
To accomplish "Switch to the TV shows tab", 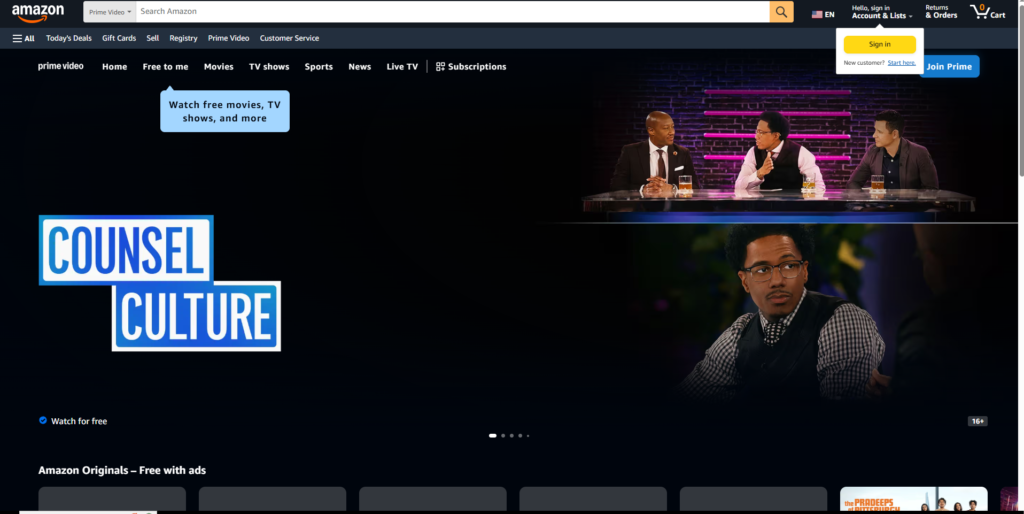I will pos(269,67).
